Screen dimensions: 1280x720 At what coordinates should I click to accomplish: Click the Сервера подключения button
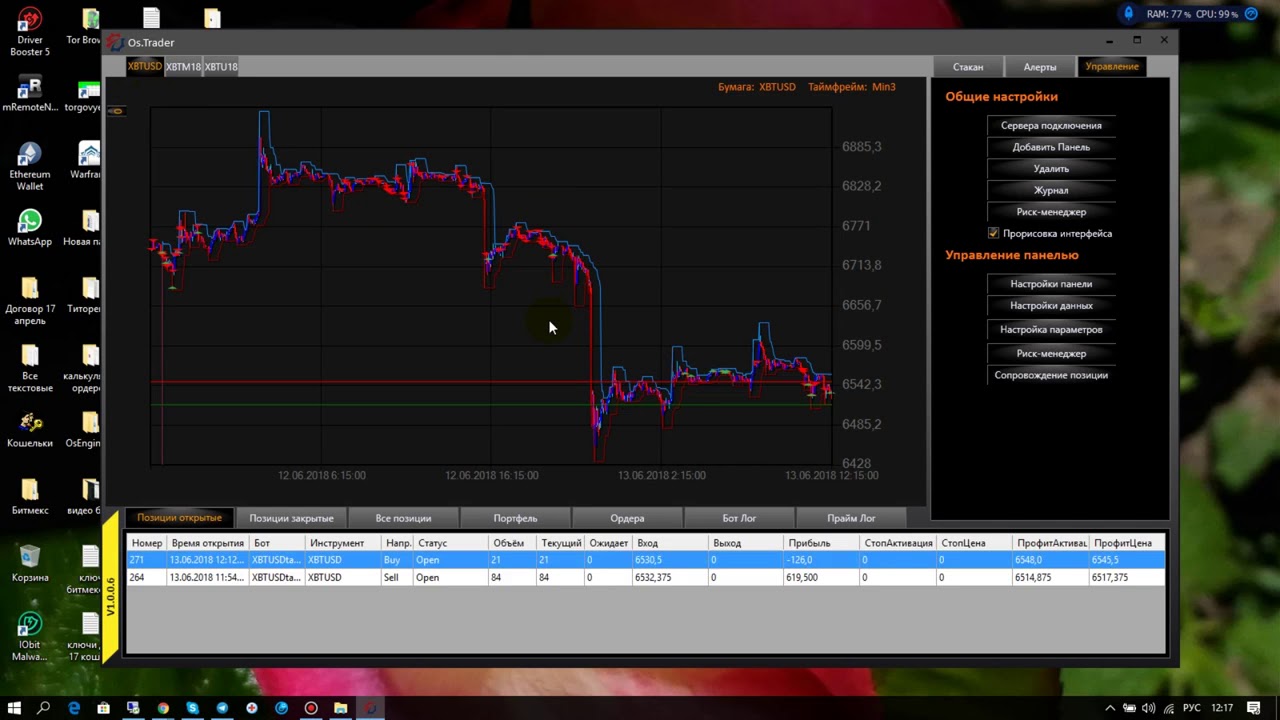point(1051,125)
